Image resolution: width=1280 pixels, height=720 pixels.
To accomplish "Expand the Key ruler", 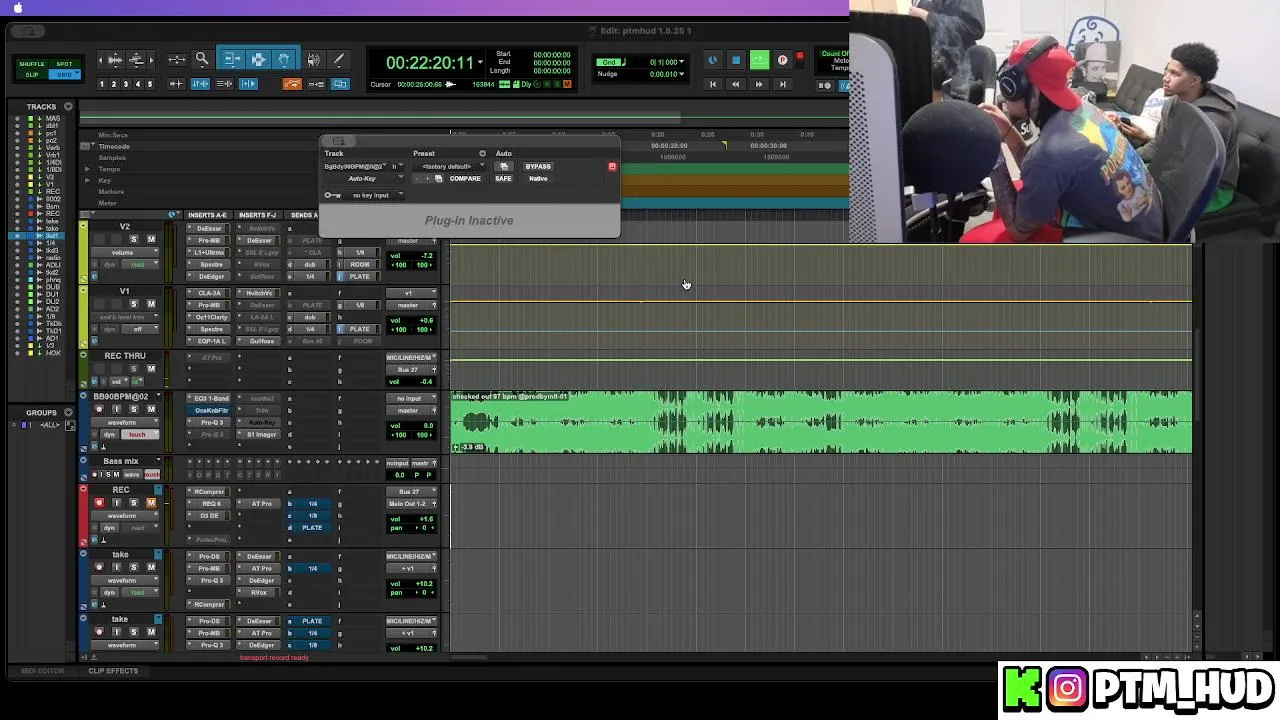I will coord(88,180).
